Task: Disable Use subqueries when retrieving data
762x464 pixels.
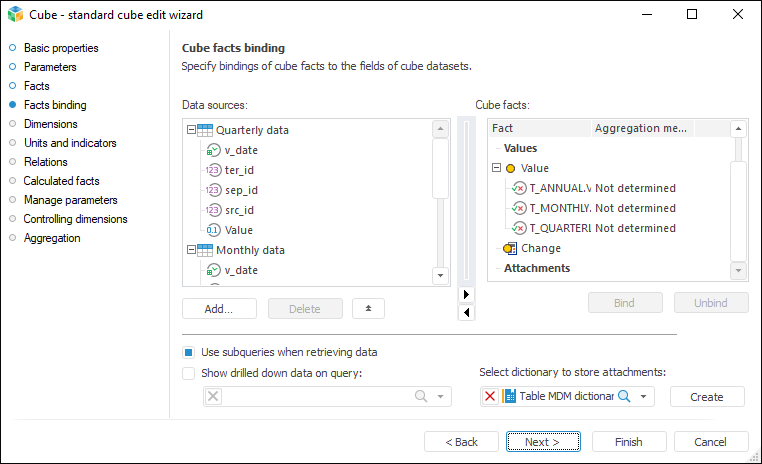Action: point(189,352)
